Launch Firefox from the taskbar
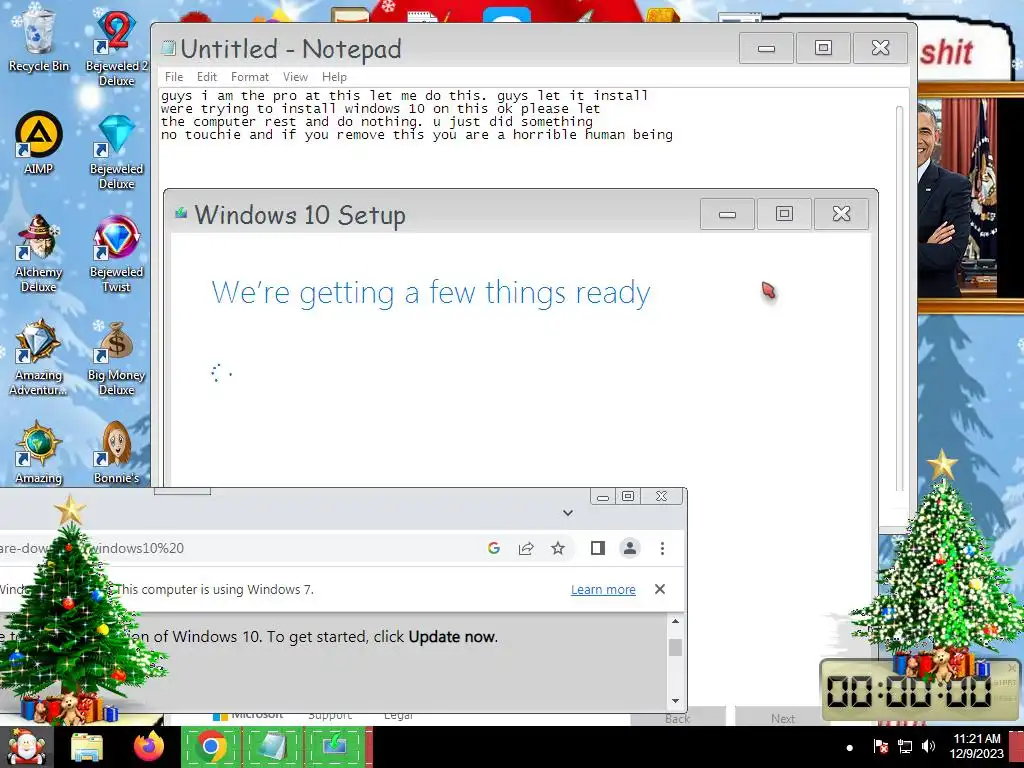 (149, 747)
